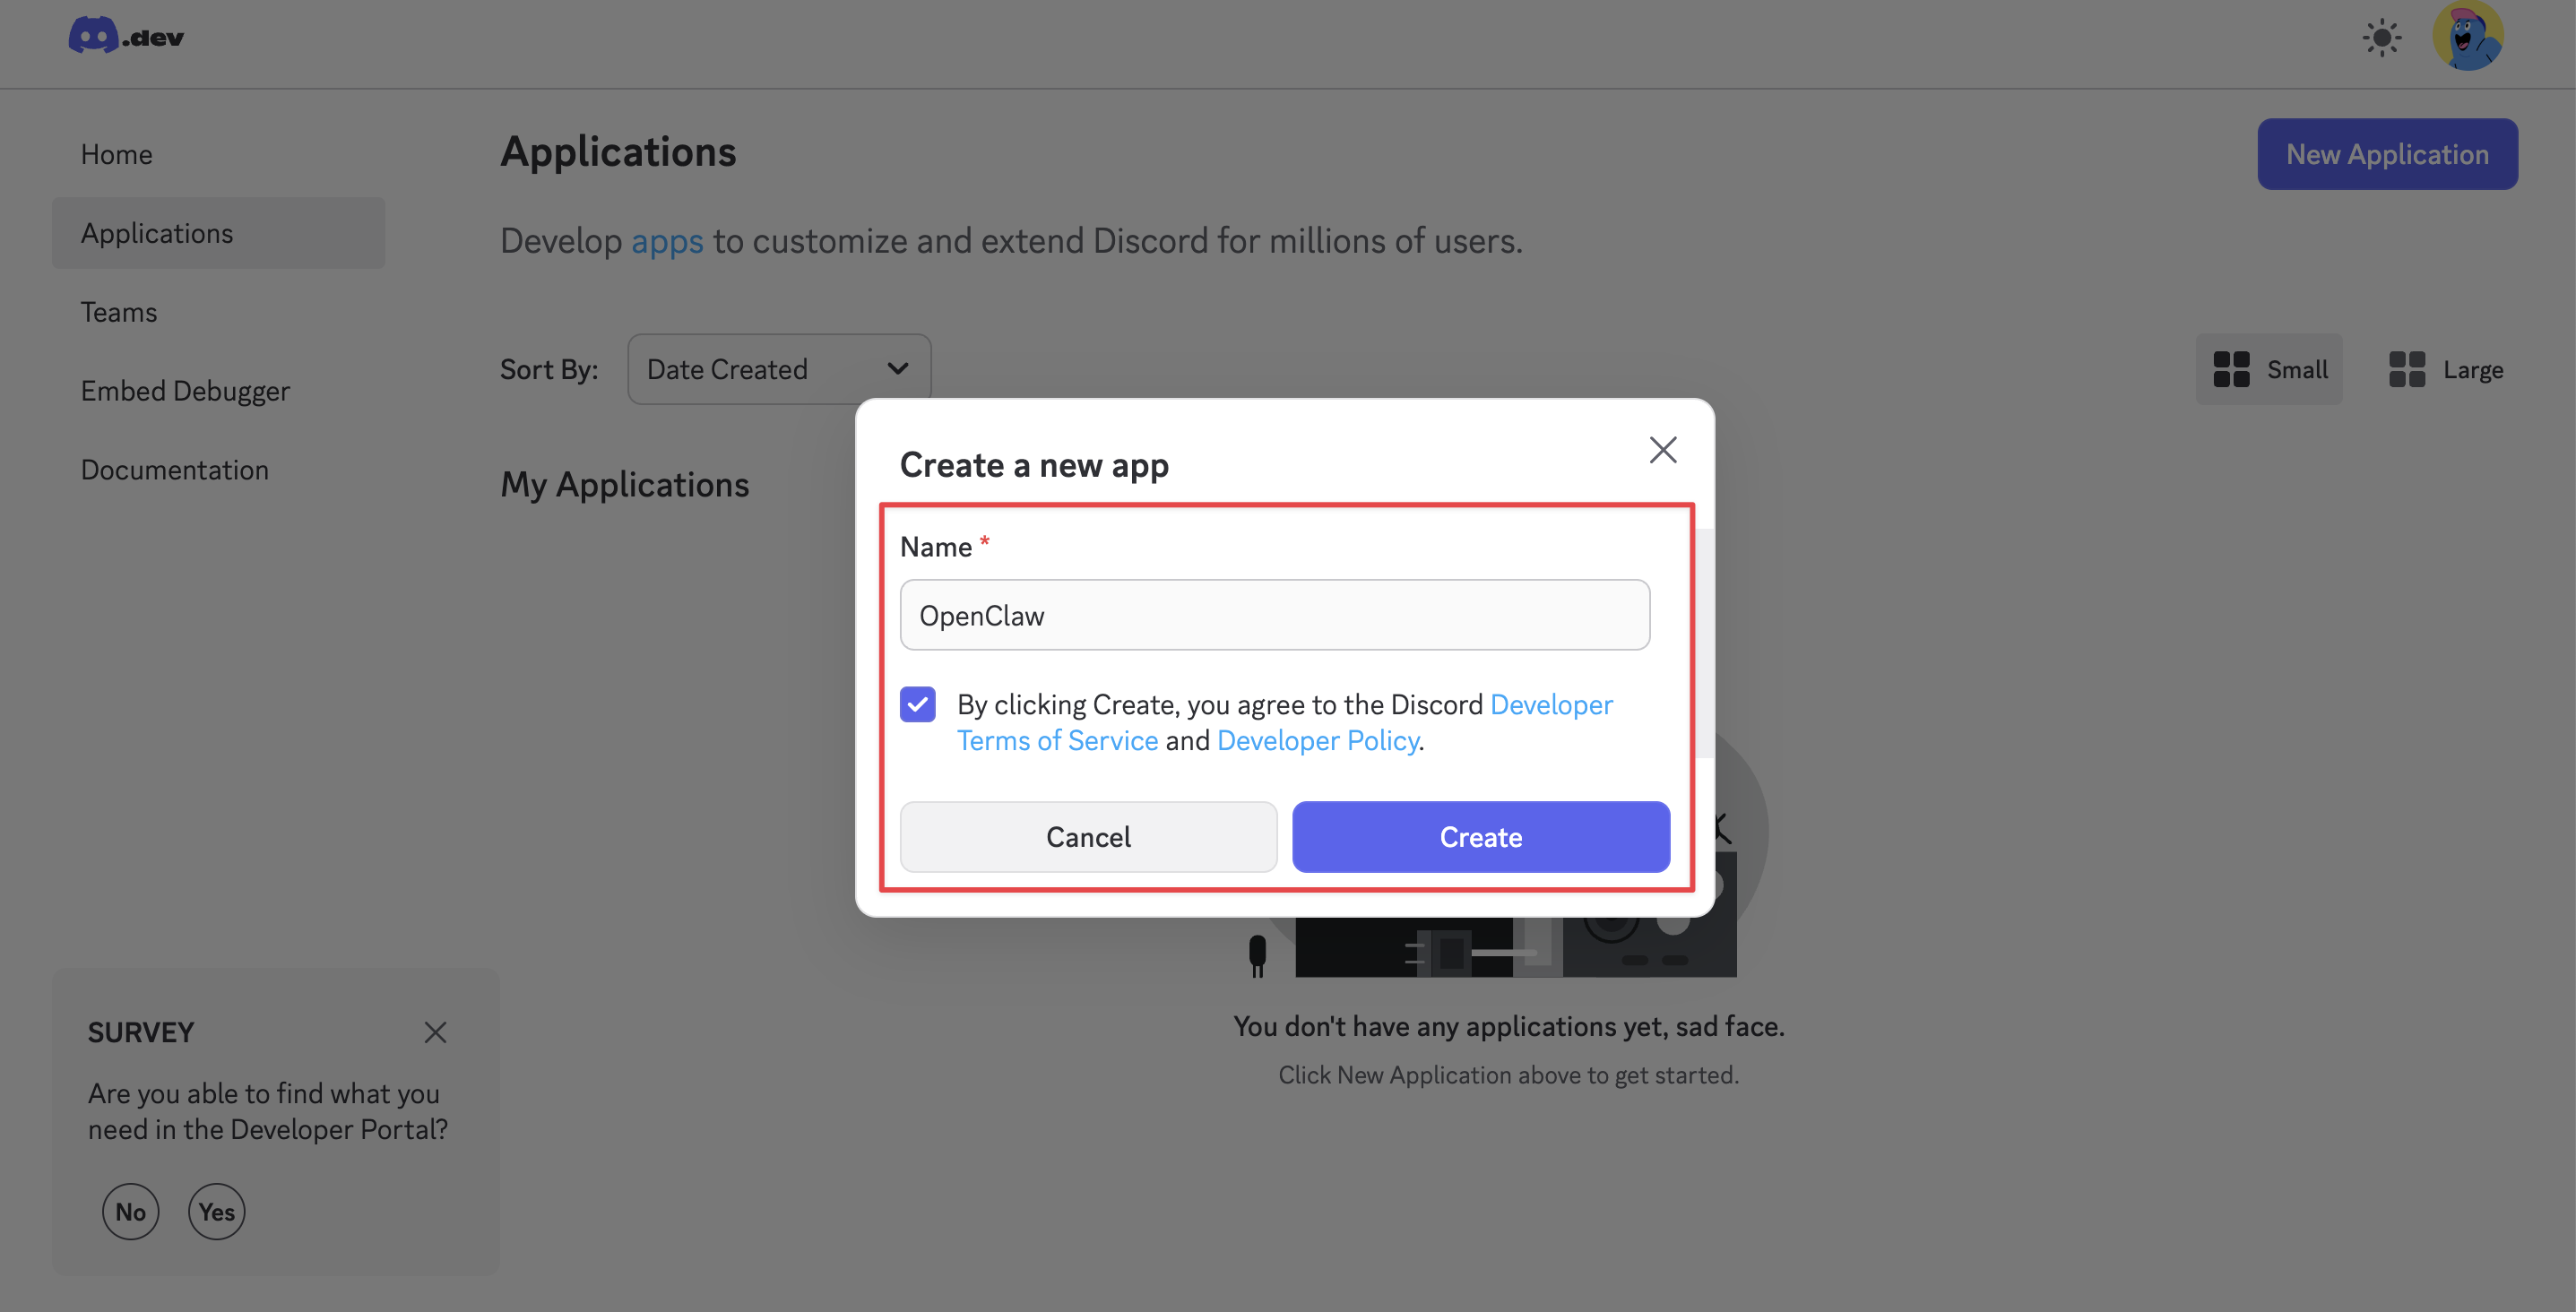Click the Name input containing OpenClaw

tap(1275, 615)
